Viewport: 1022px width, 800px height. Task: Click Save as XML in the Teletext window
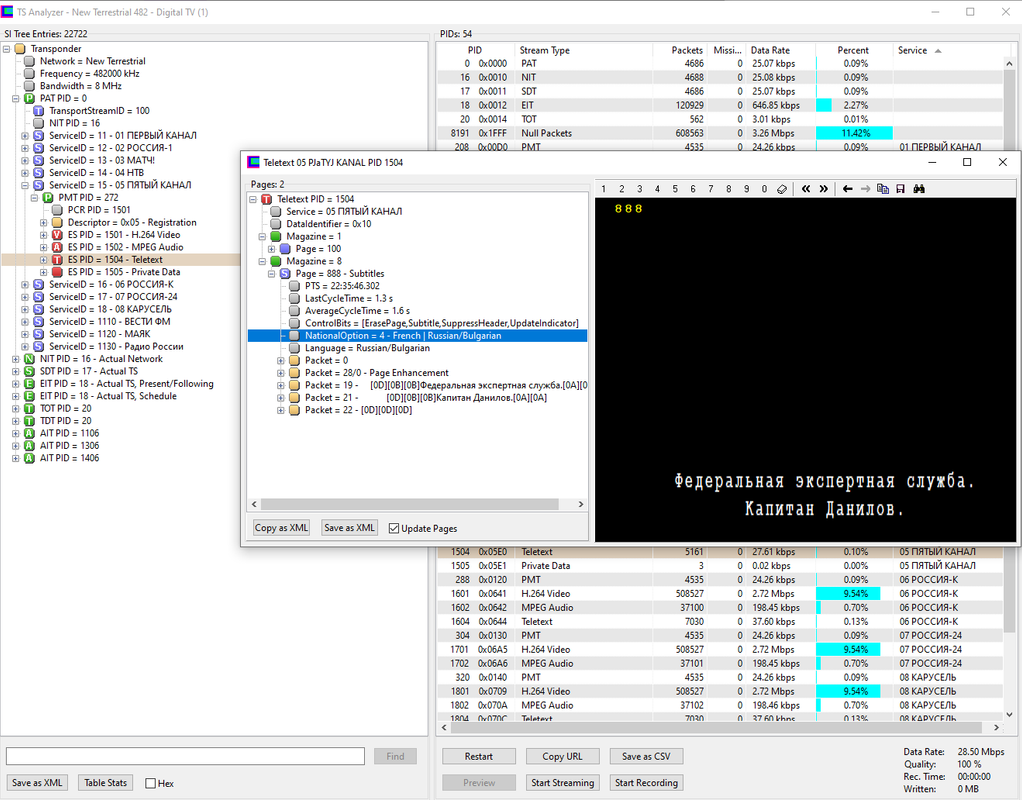[349, 527]
